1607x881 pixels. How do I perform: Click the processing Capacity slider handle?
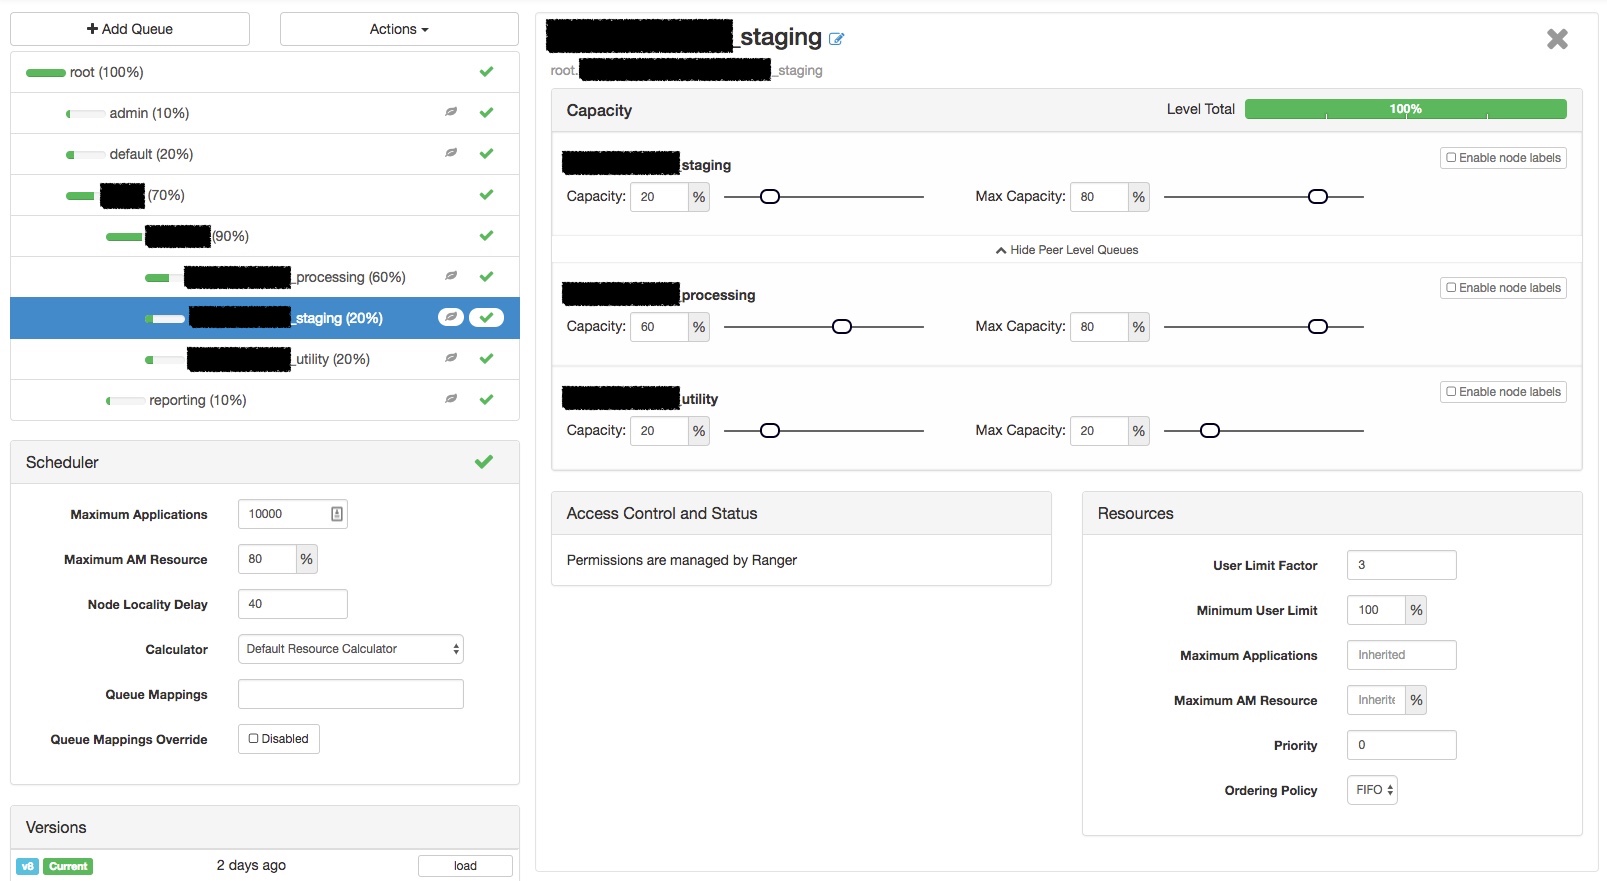[x=842, y=327]
